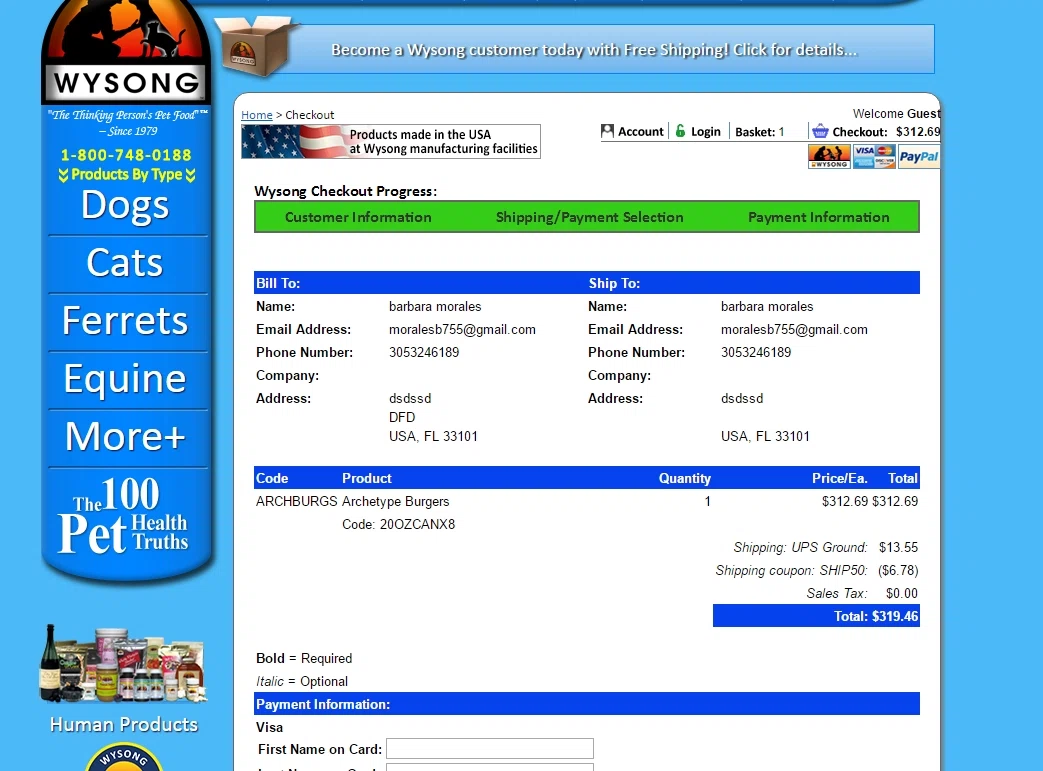Click the 1-800-748-0188 phone number
This screenshot has width=1043, height=771.
tap(126, 155)
